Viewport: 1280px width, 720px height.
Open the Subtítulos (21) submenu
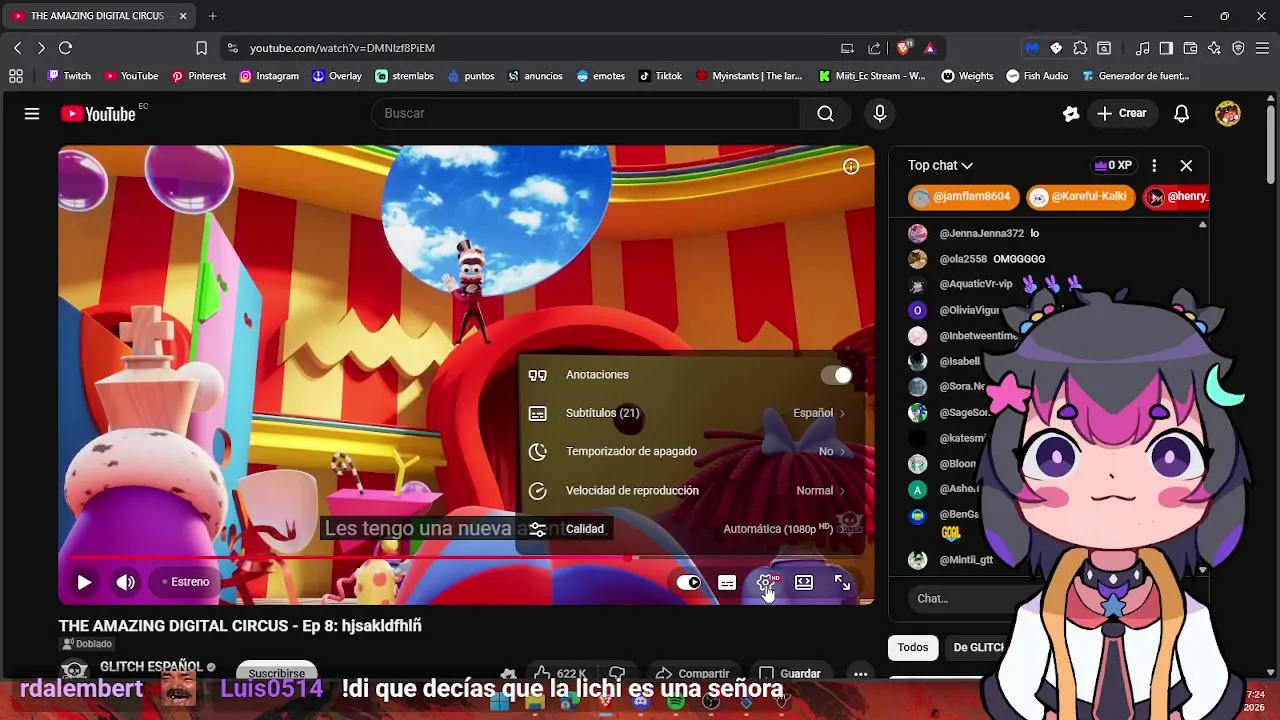click(x=690, y=413)
